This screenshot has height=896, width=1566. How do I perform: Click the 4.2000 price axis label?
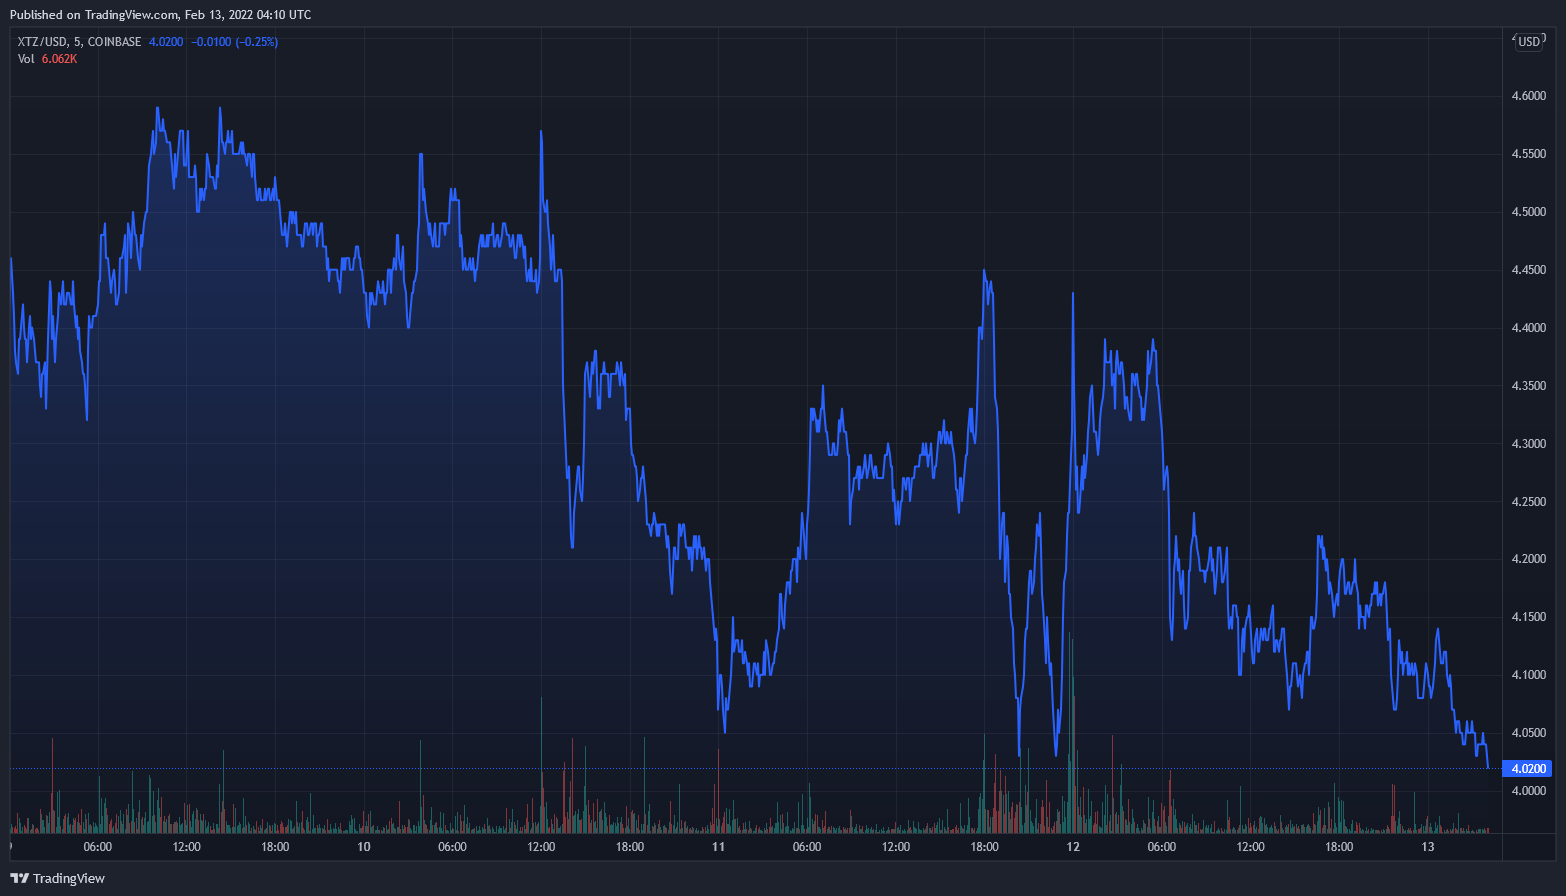(1529, 559)
